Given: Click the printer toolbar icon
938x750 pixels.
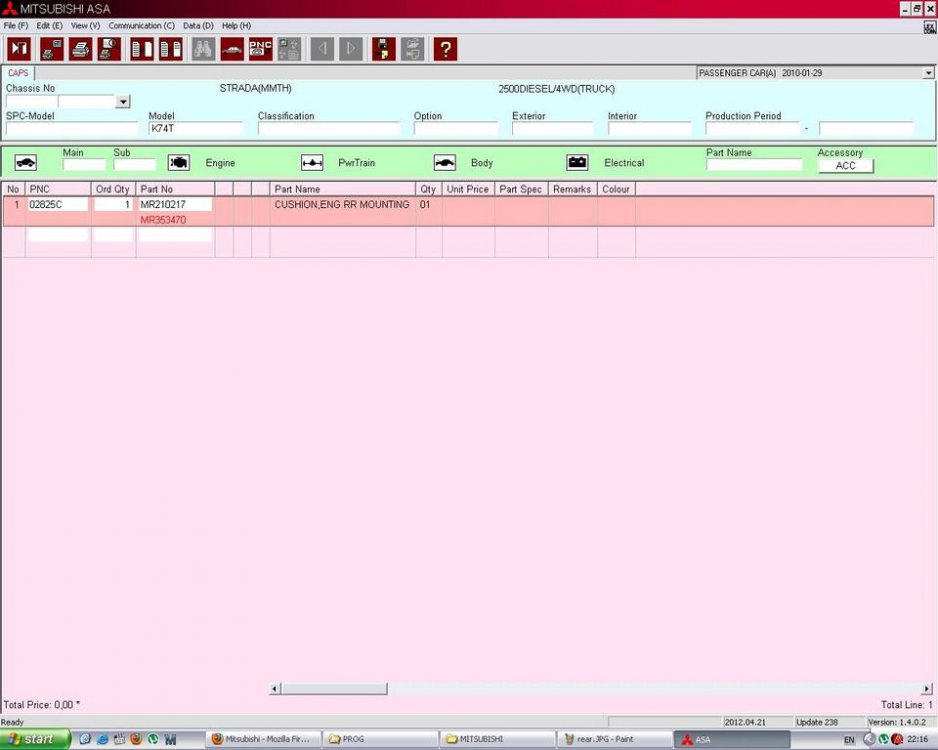Looking at the screenshot, I should pyautogui.click(x=80, y=48).
